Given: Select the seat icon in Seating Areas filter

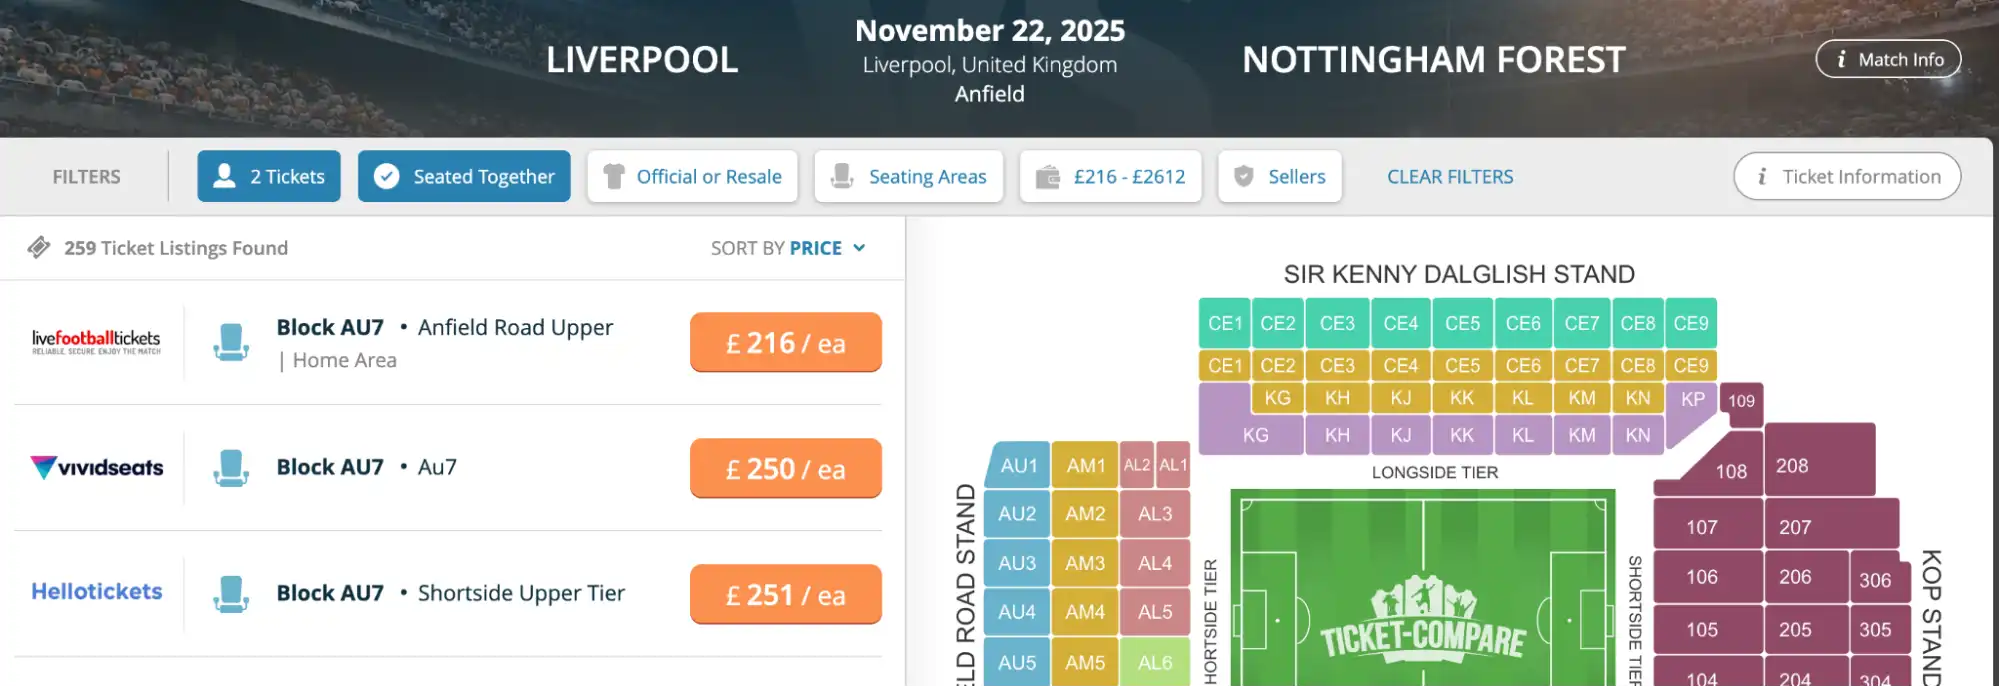Looking at the screenshot, I should point(843,176).
